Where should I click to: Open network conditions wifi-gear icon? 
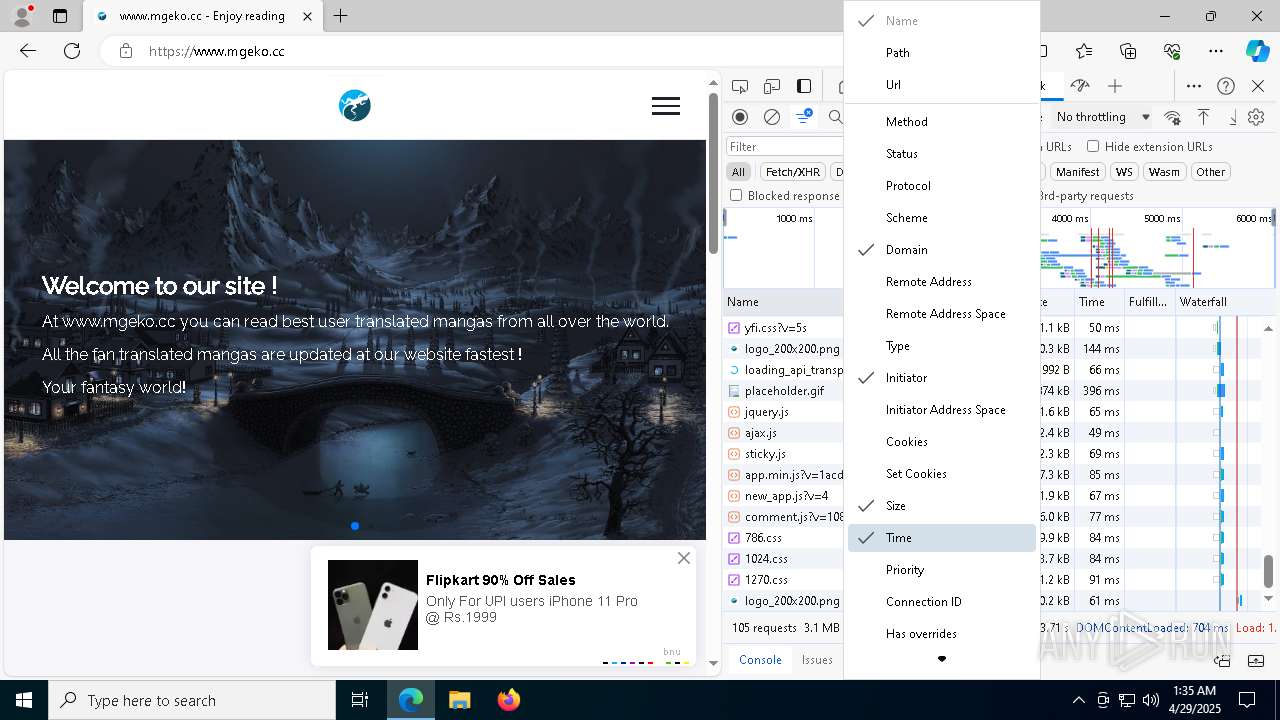(1173, 117)
